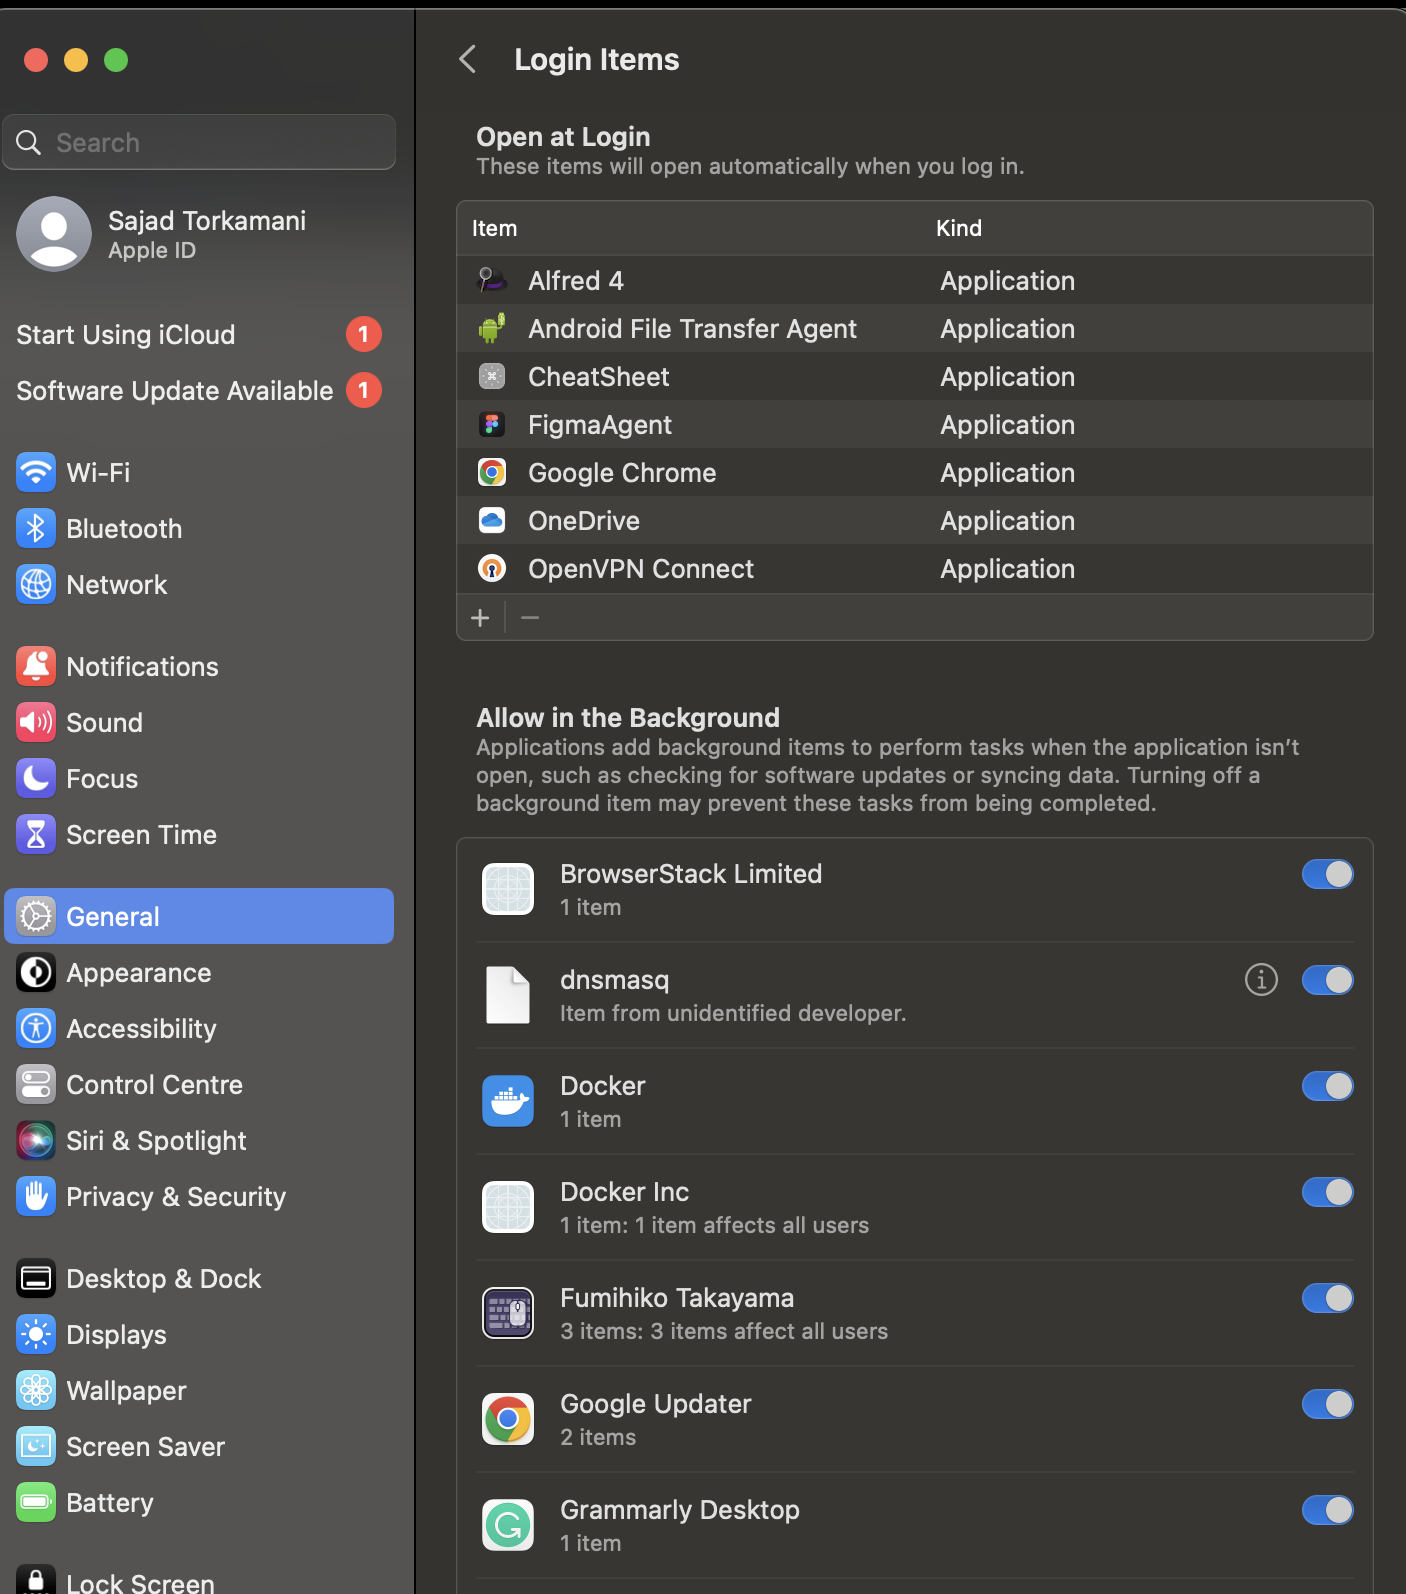Click the Search field
The height and width of the screenshot is (1594, 1406).
pyautogui.click(x=200, y=143)
